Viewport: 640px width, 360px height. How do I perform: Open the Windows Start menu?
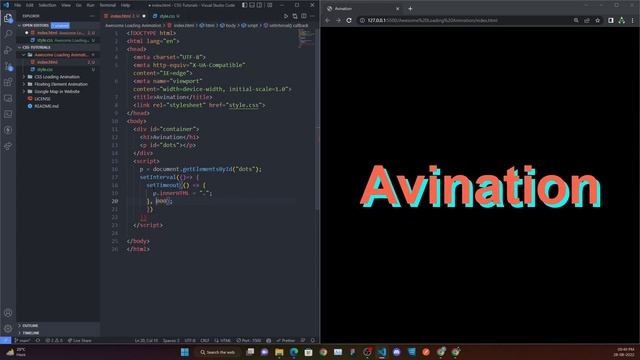tap(184, 352)
